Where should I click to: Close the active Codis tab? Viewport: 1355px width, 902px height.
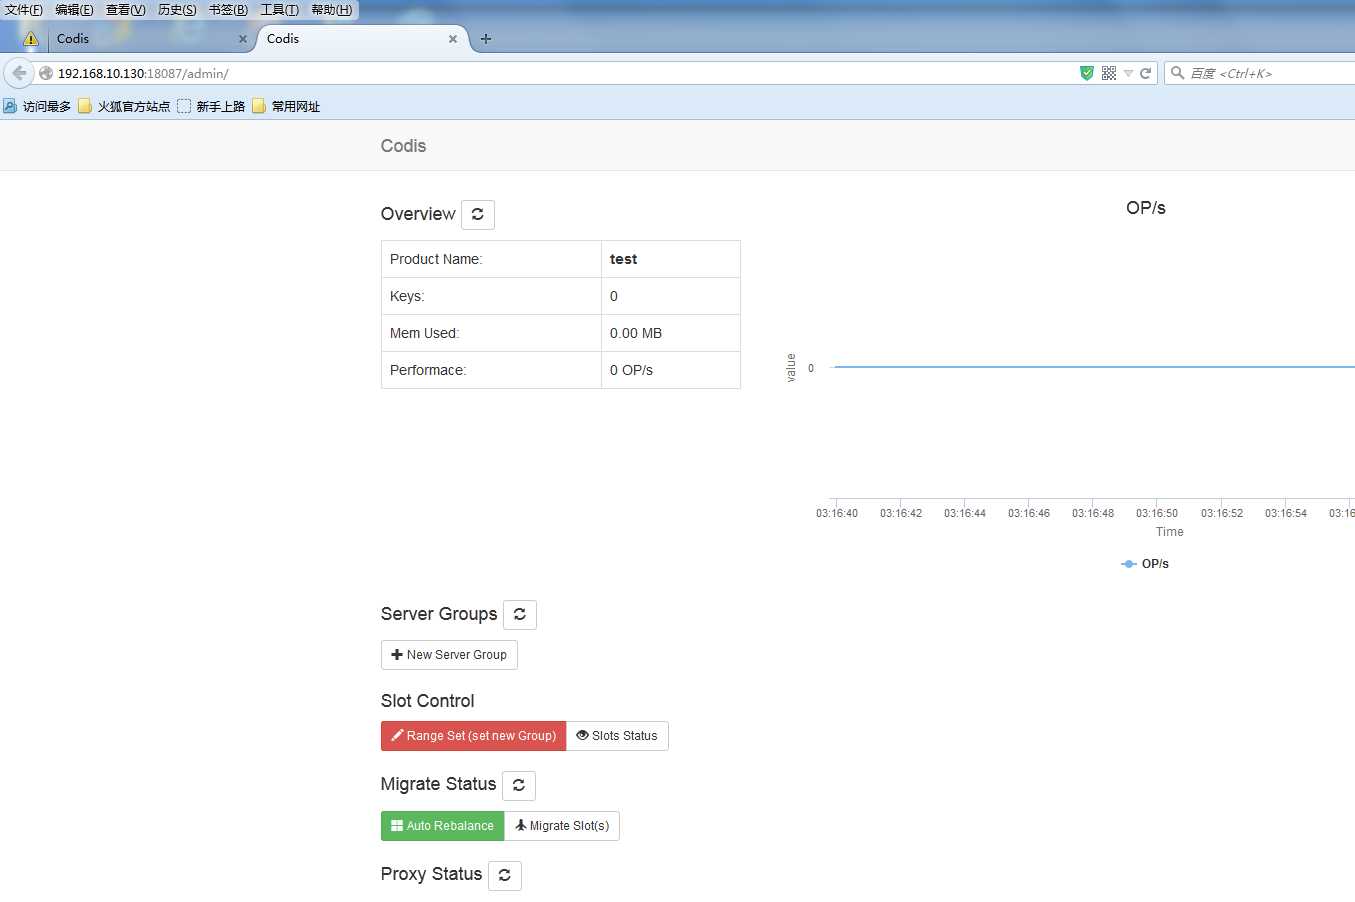453,39
